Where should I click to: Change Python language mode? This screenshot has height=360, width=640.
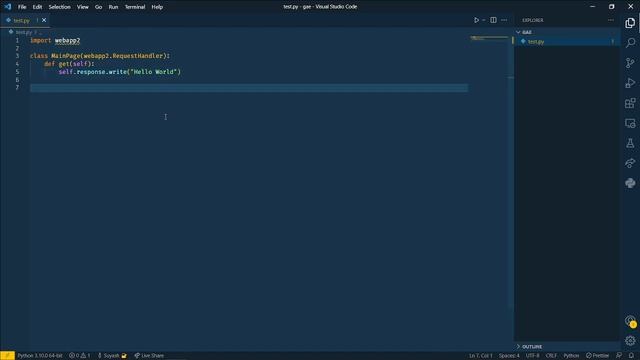(x=571, y=356)
